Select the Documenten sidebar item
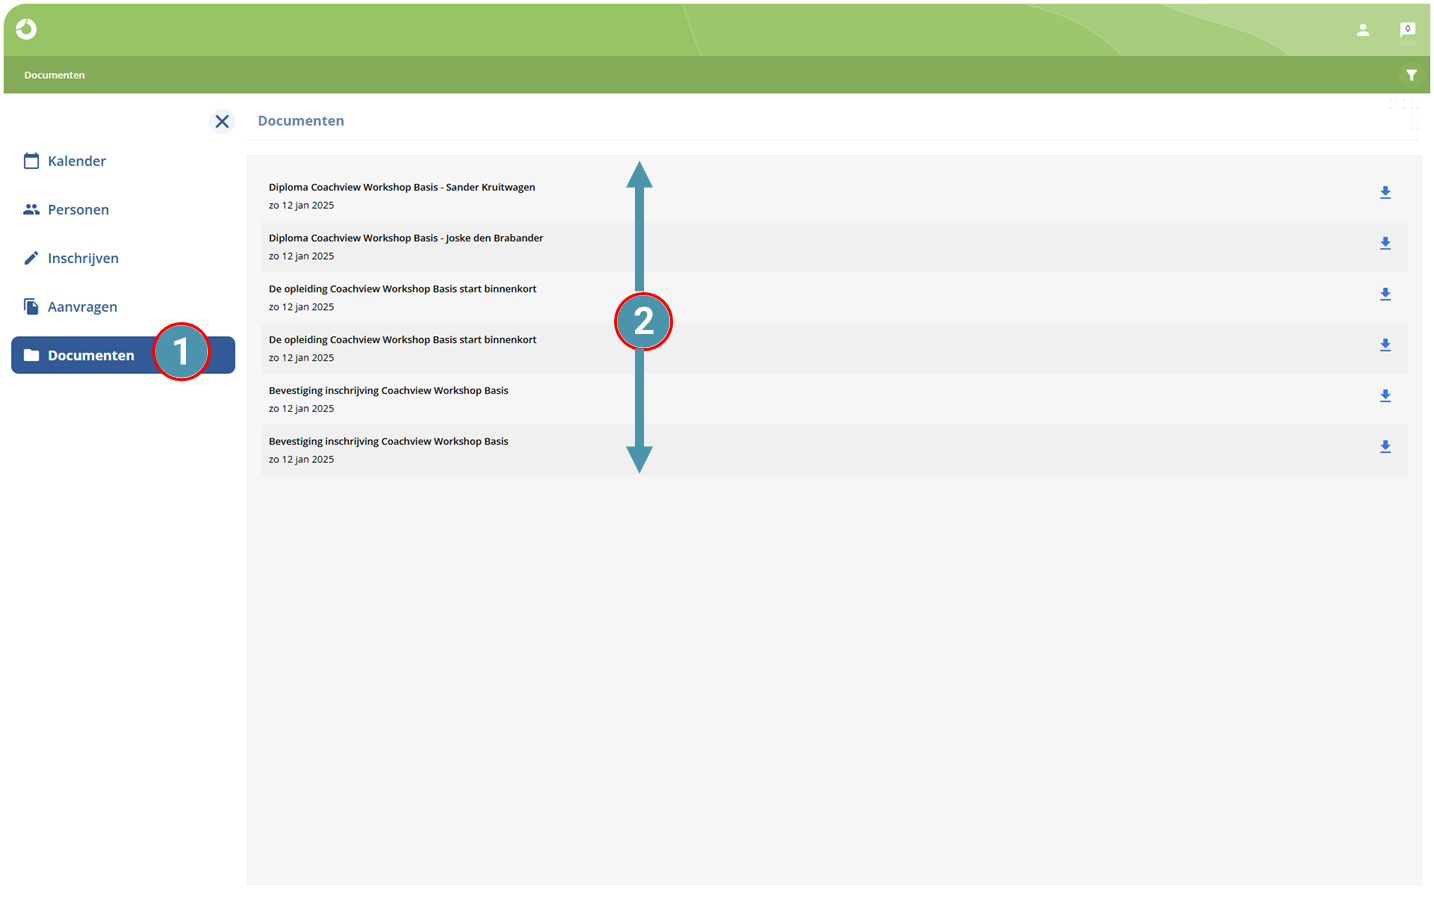The image size is (1434, 897). pos(123,355)
